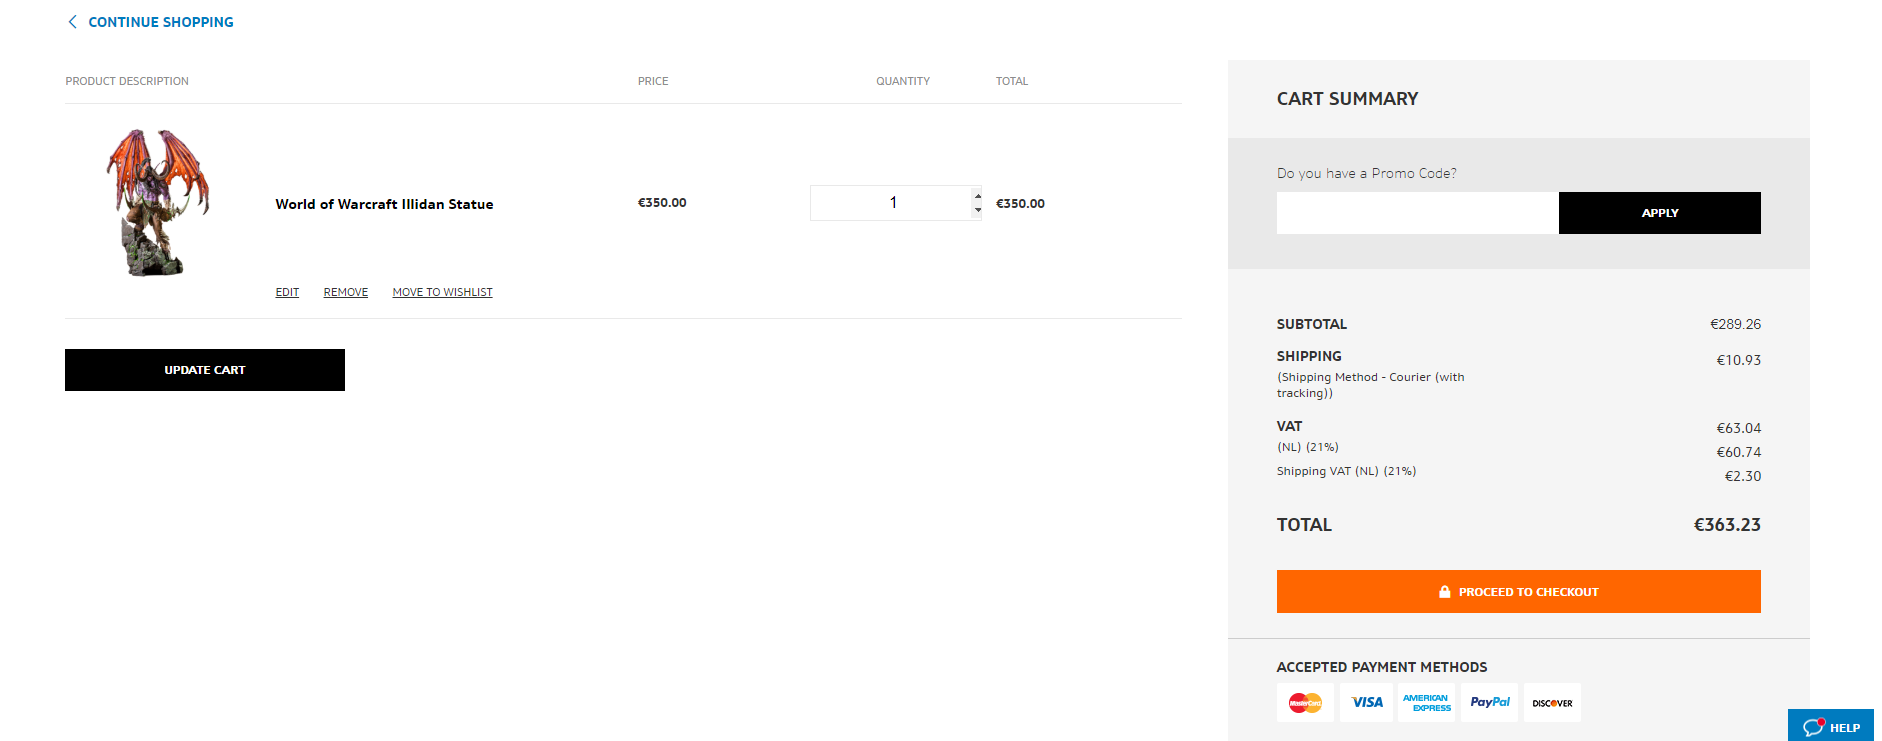Click the Shipping VAT (NL) (21%) line
The width and height of the screenshot is (1882, 741).
point(1346,471)
